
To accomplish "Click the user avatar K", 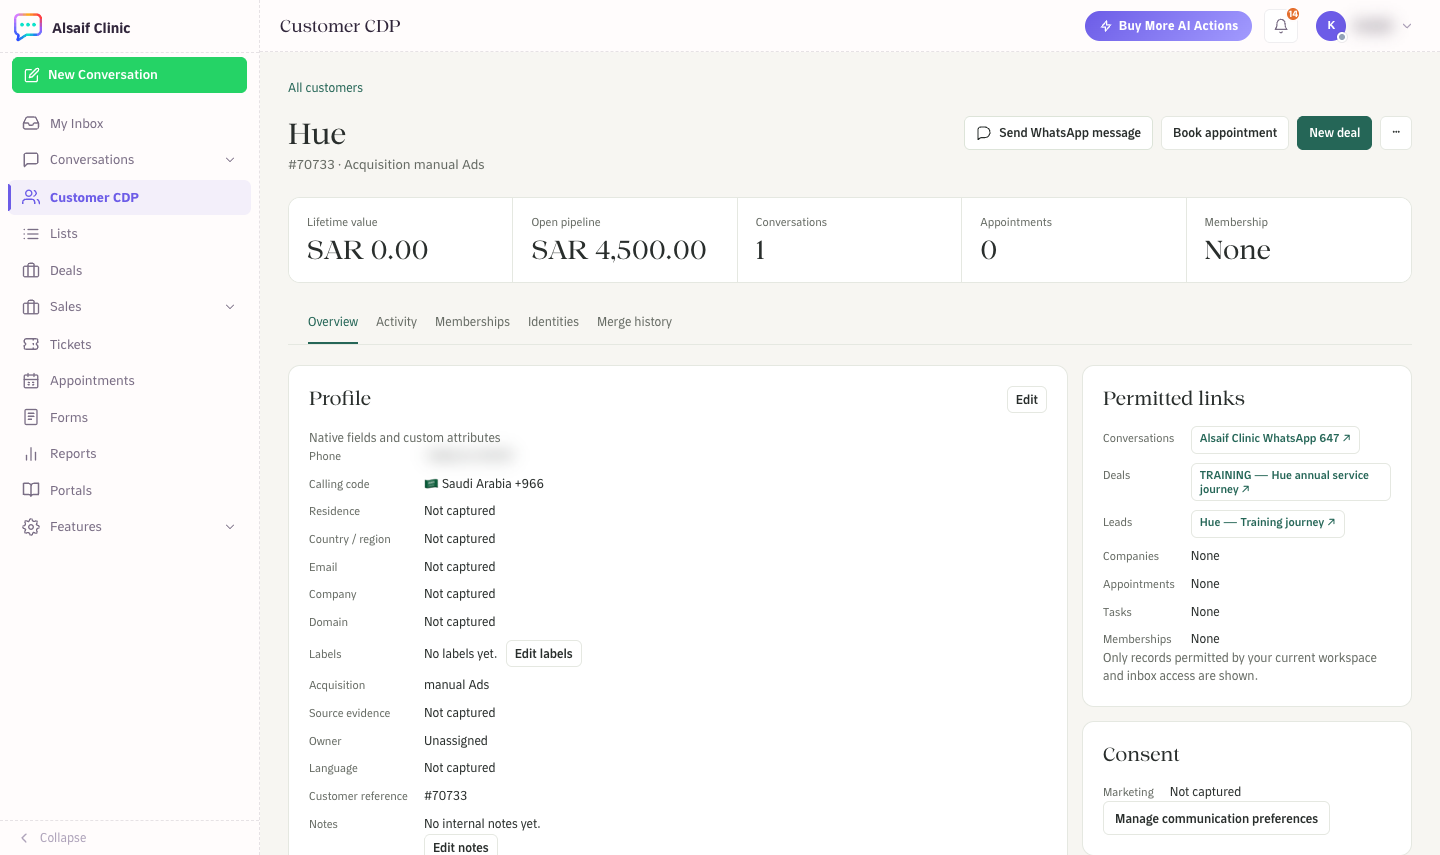I will pyautogui.click(x=1331, y=26).
